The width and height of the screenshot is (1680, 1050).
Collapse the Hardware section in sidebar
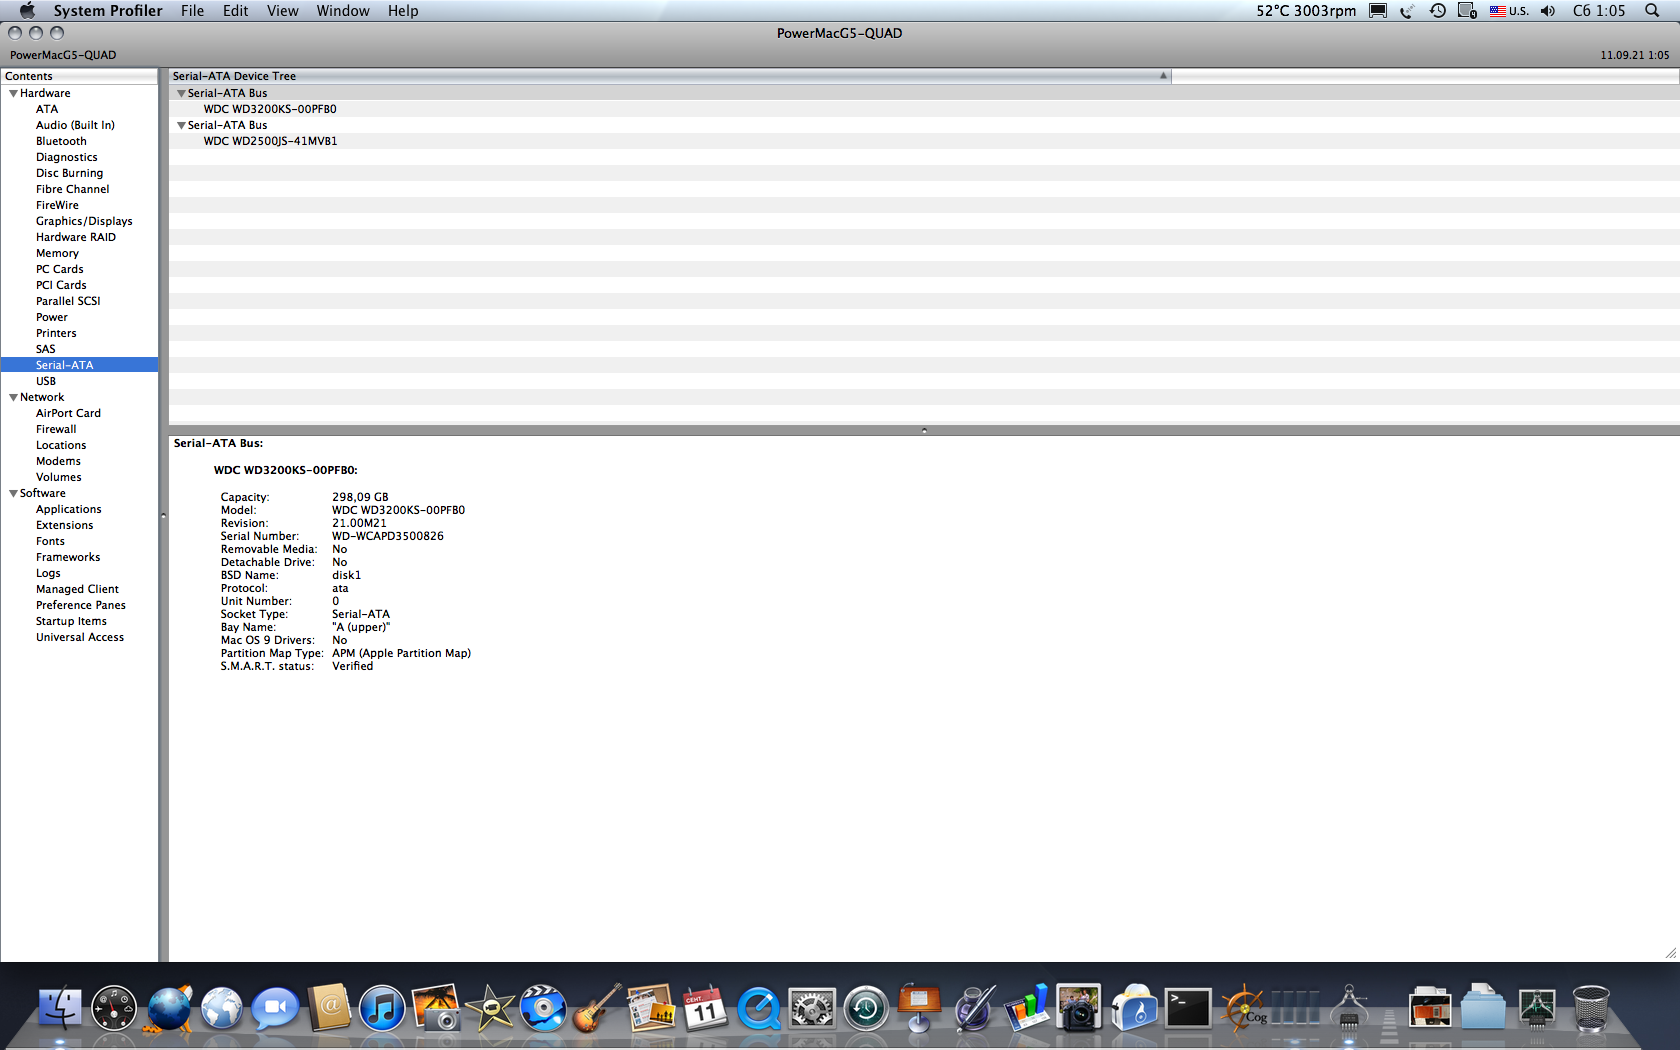13,93
